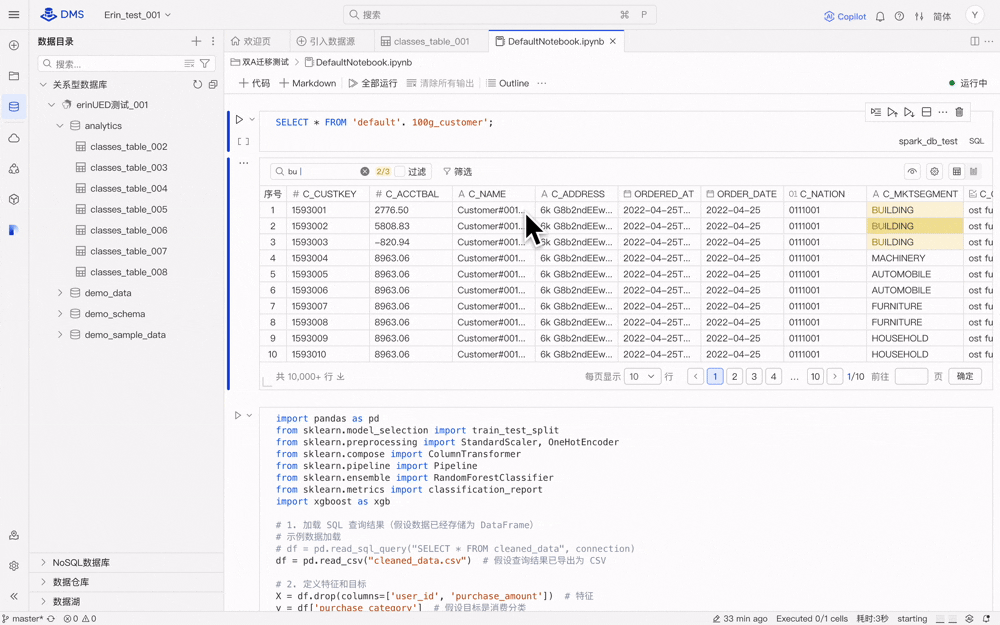Sort by the C_MKTSEGMENT column header
1000x625 pixels.
[x=914, y=194]
